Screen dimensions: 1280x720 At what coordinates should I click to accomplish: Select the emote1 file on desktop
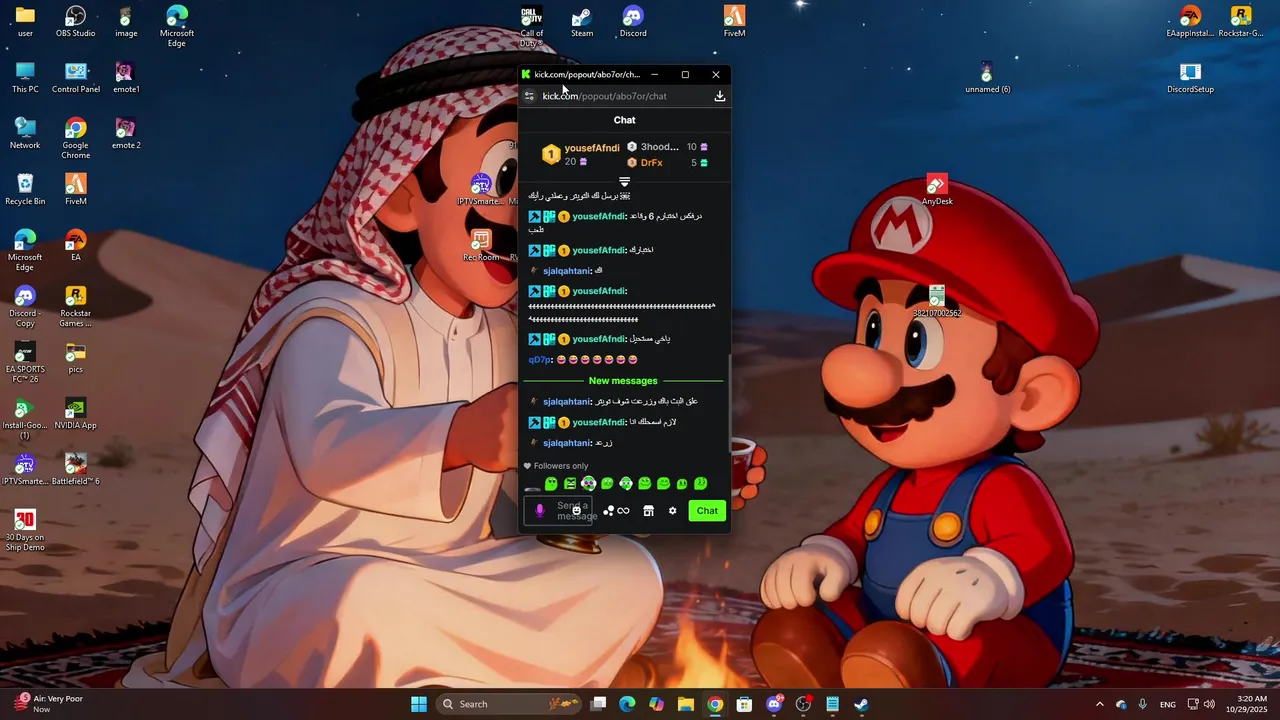(x=125, y=78)
